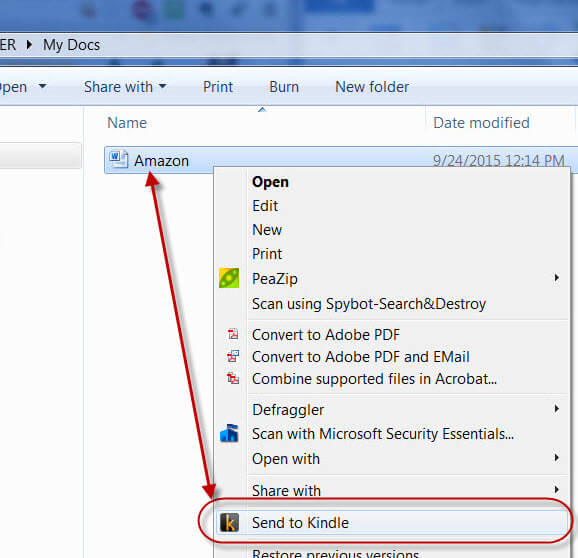This screenshot has height=558, width=578.
Task: Open the dropdown arrow beside Open button
Action: pos(43,86)
